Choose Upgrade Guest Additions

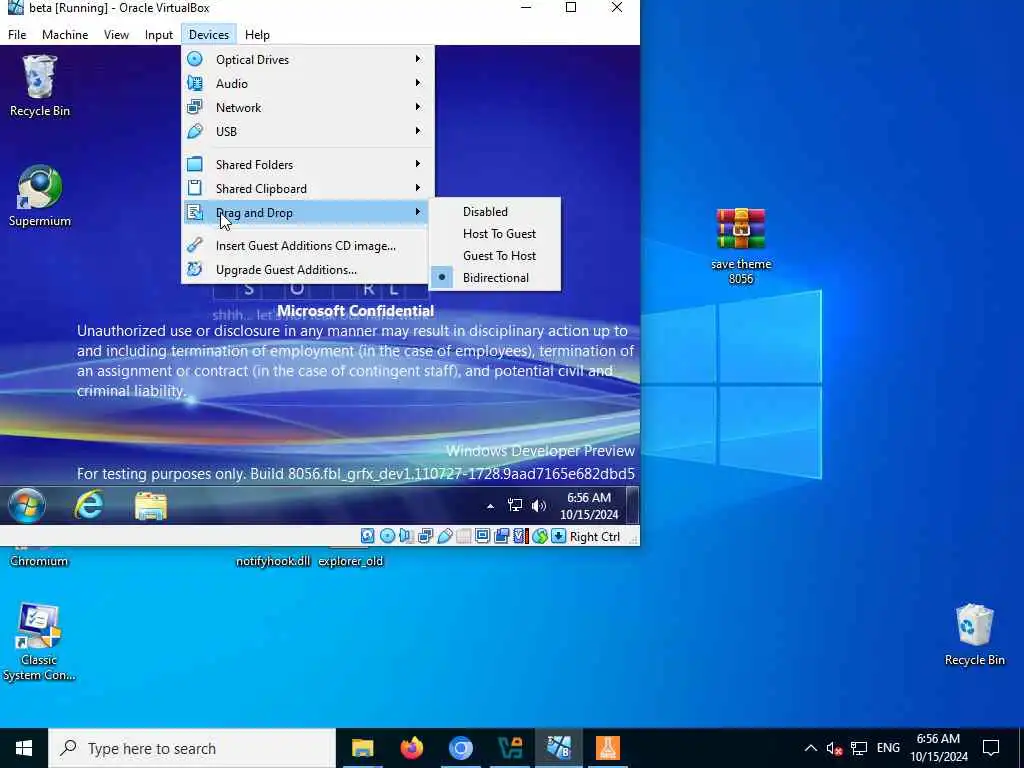tap(306, 270)
